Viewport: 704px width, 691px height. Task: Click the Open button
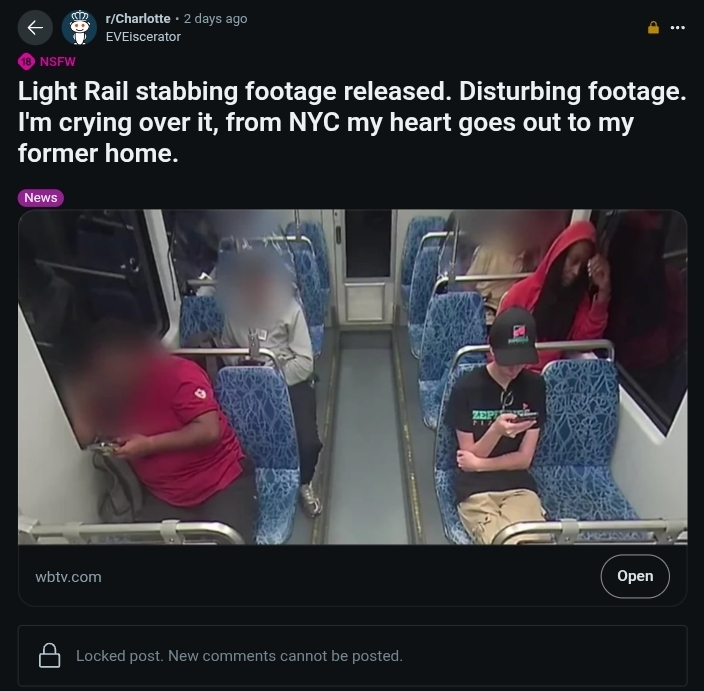(x=635, y=576)
